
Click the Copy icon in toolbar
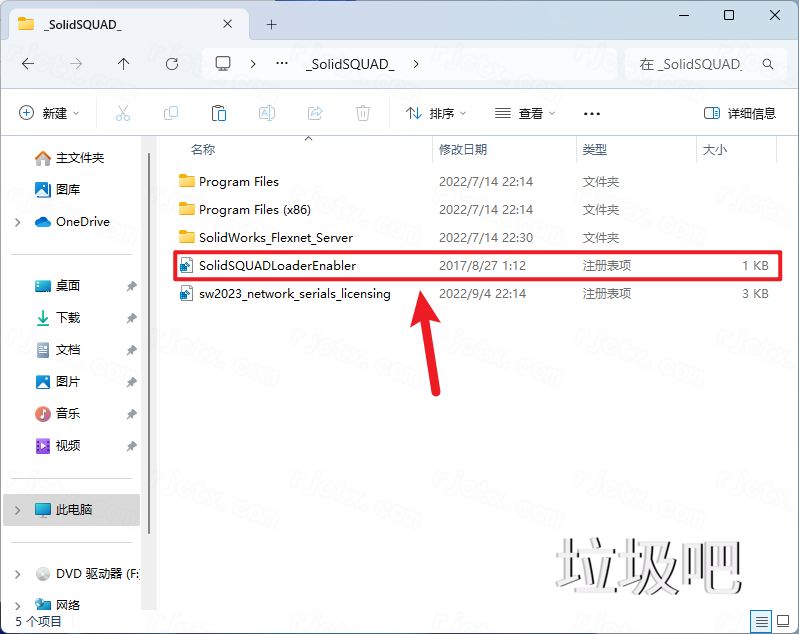[x=171, y=113]
